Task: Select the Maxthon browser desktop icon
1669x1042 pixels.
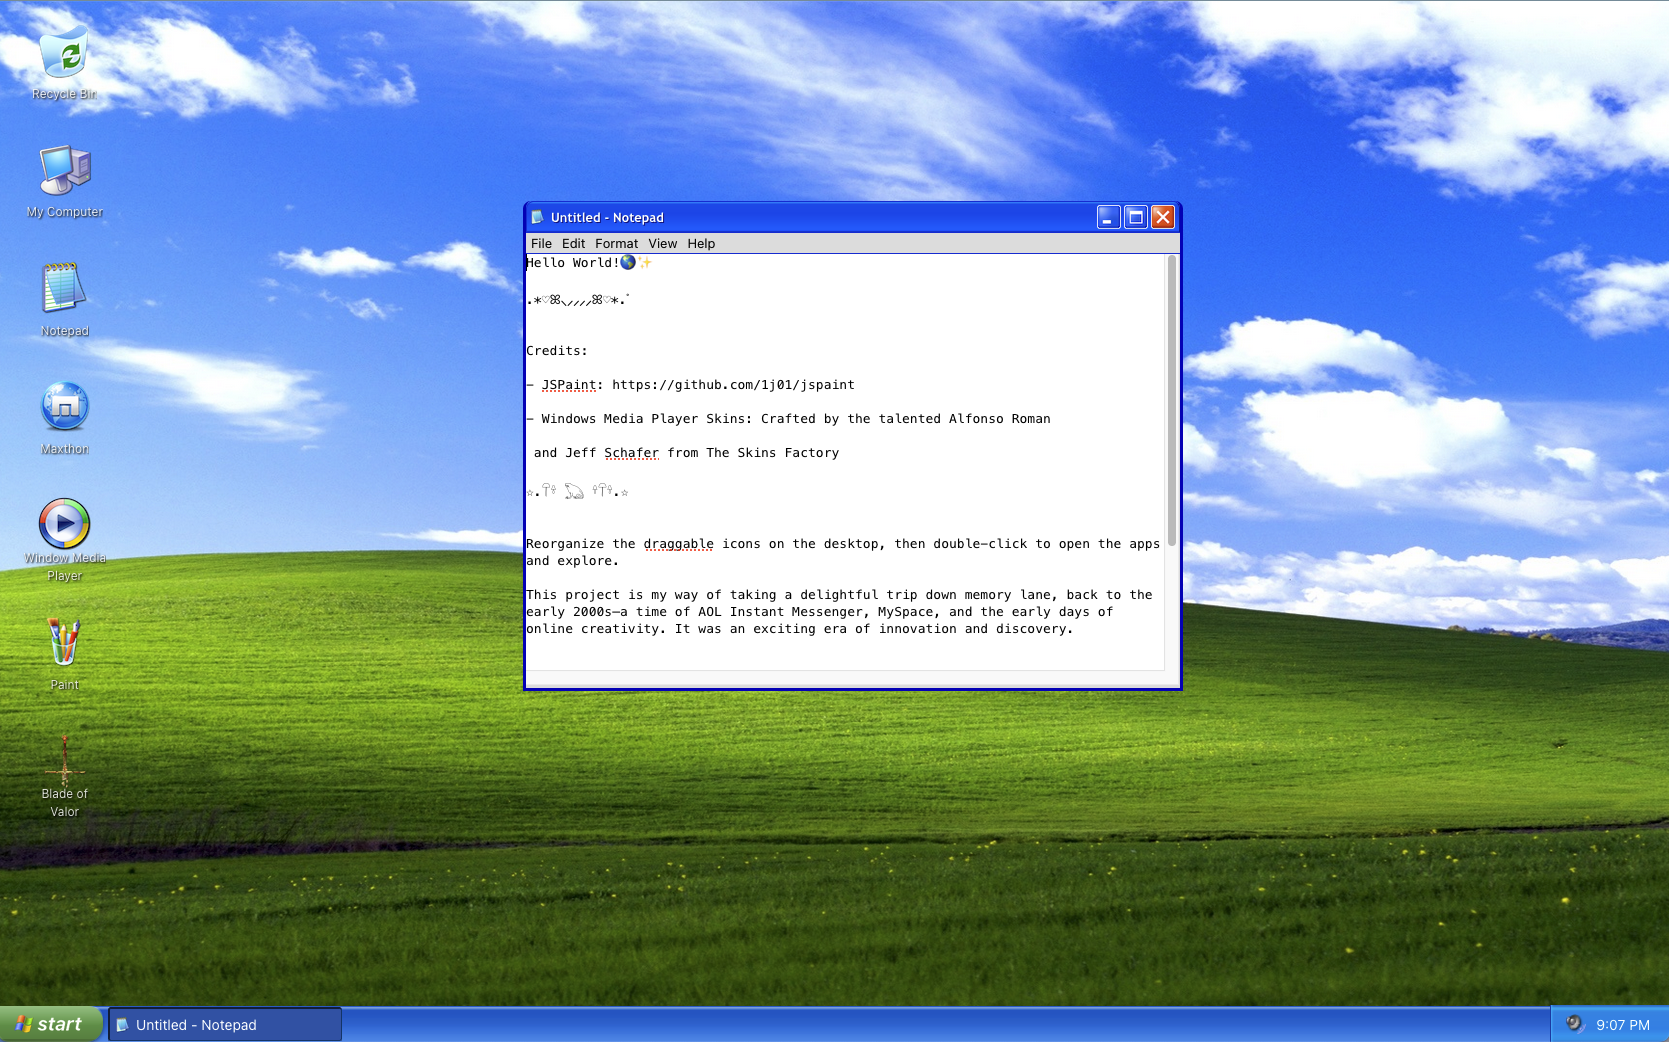Action: pos(64,419)
